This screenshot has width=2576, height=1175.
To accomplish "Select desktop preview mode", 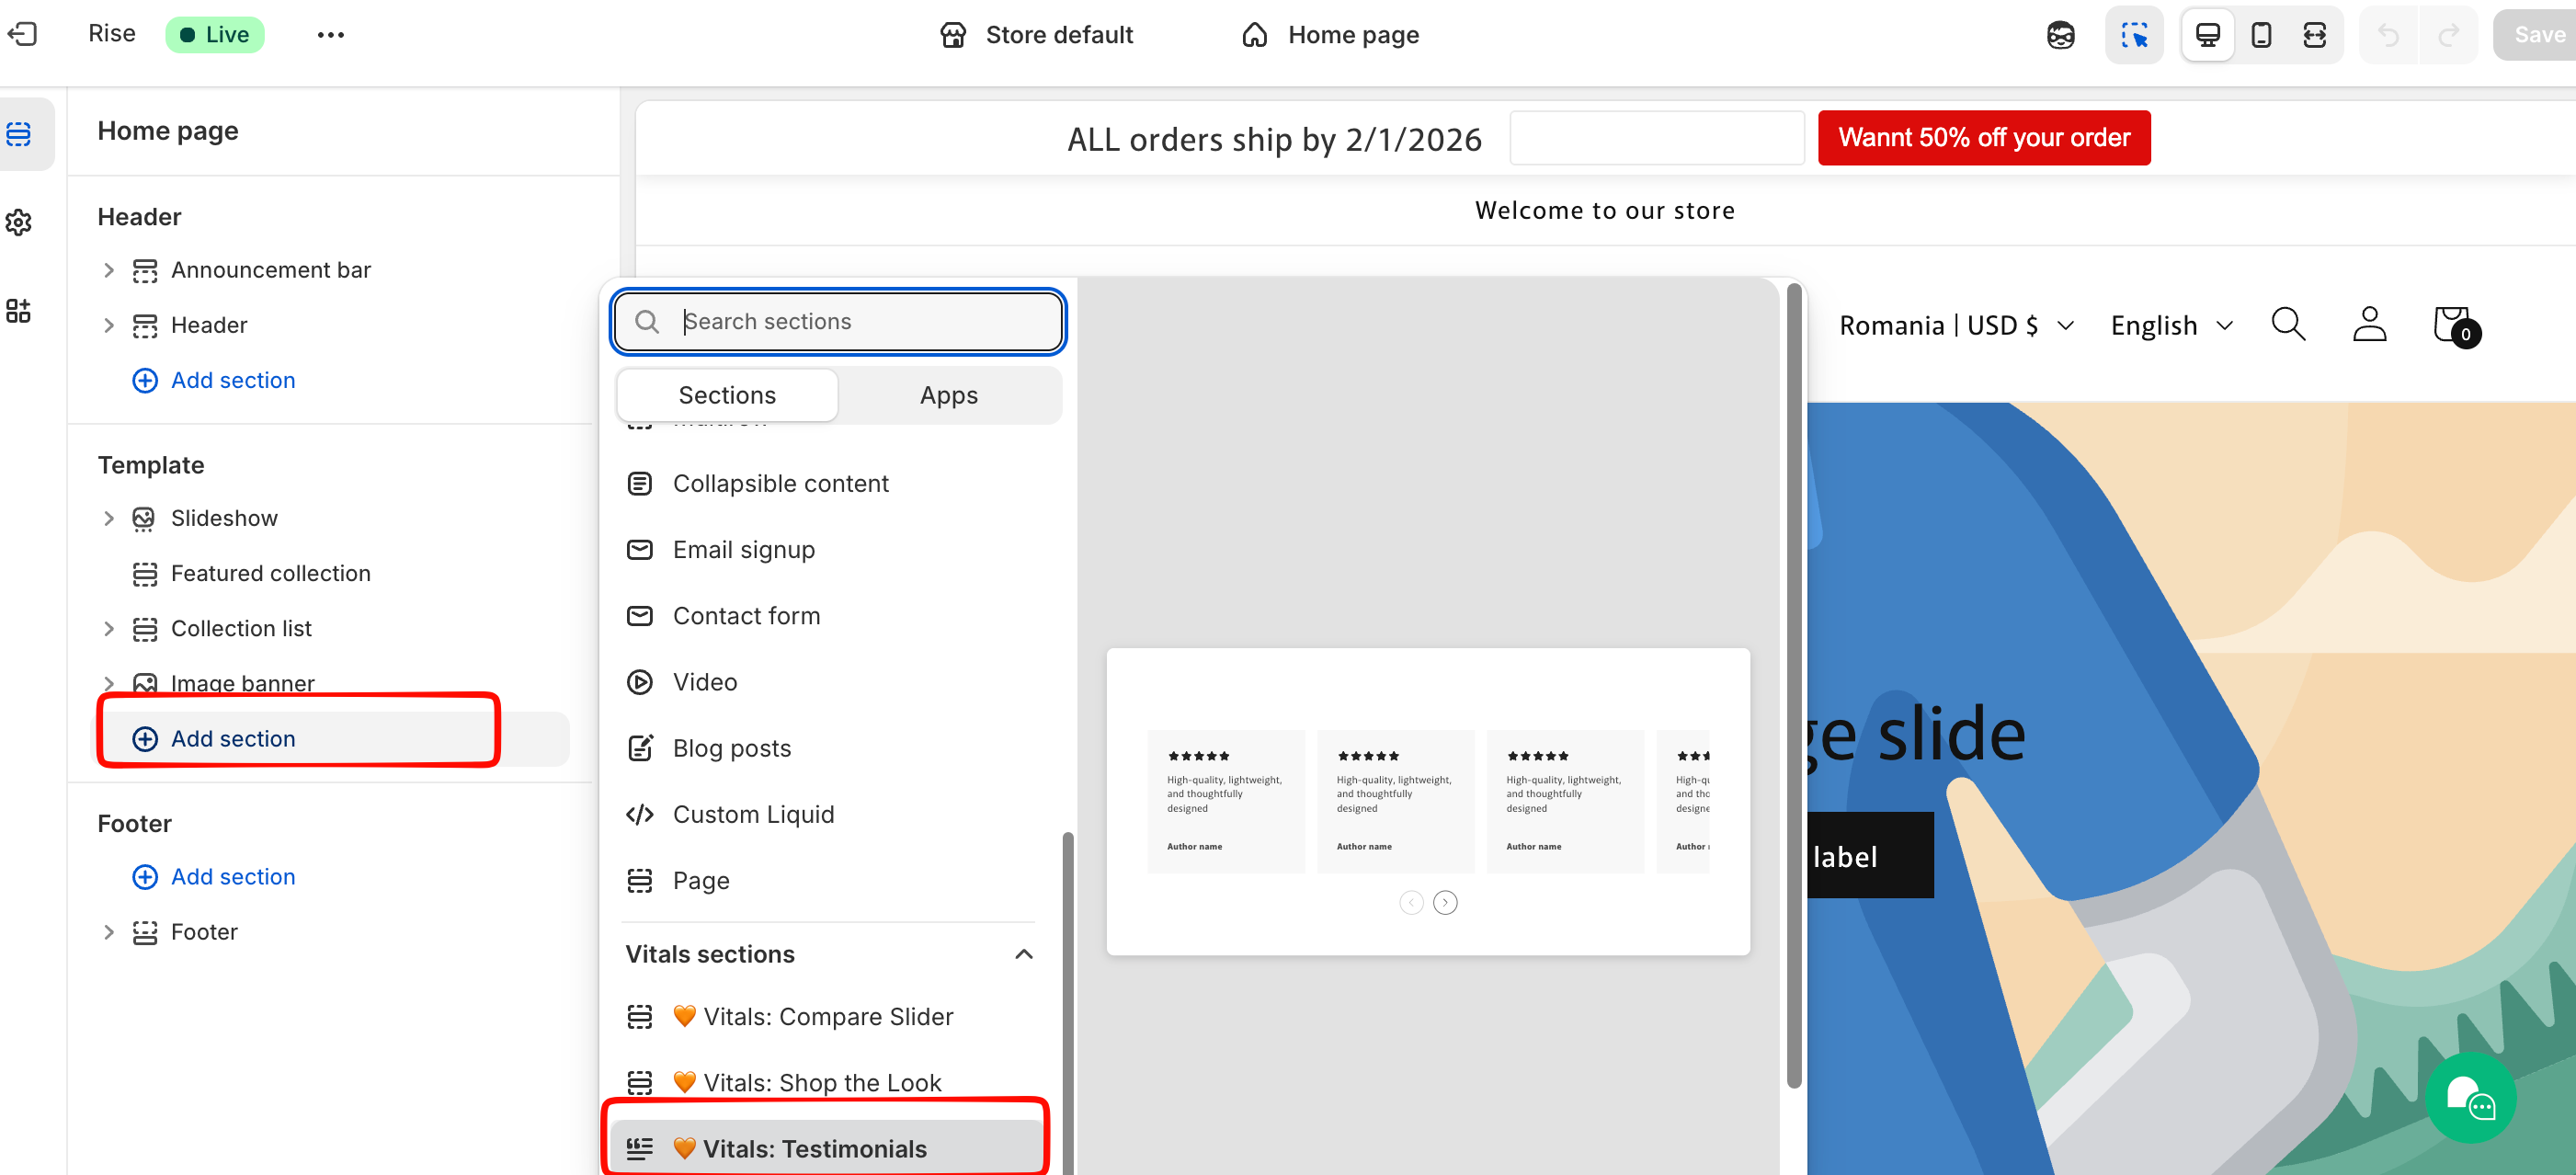I will (x=2207, y=35).
